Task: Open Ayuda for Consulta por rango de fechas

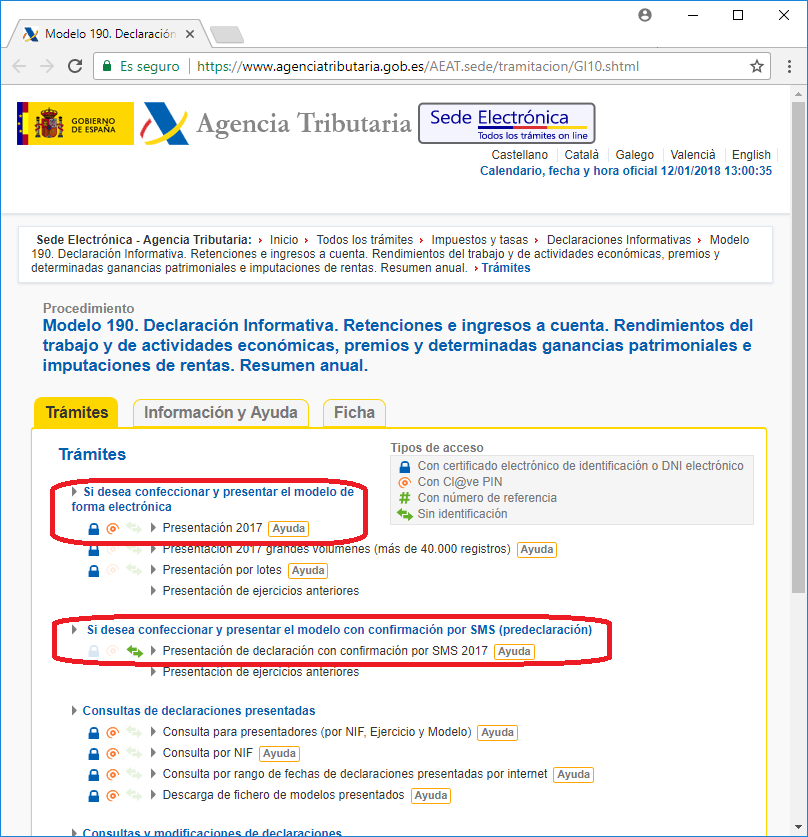Action: [x=574, y=775]
